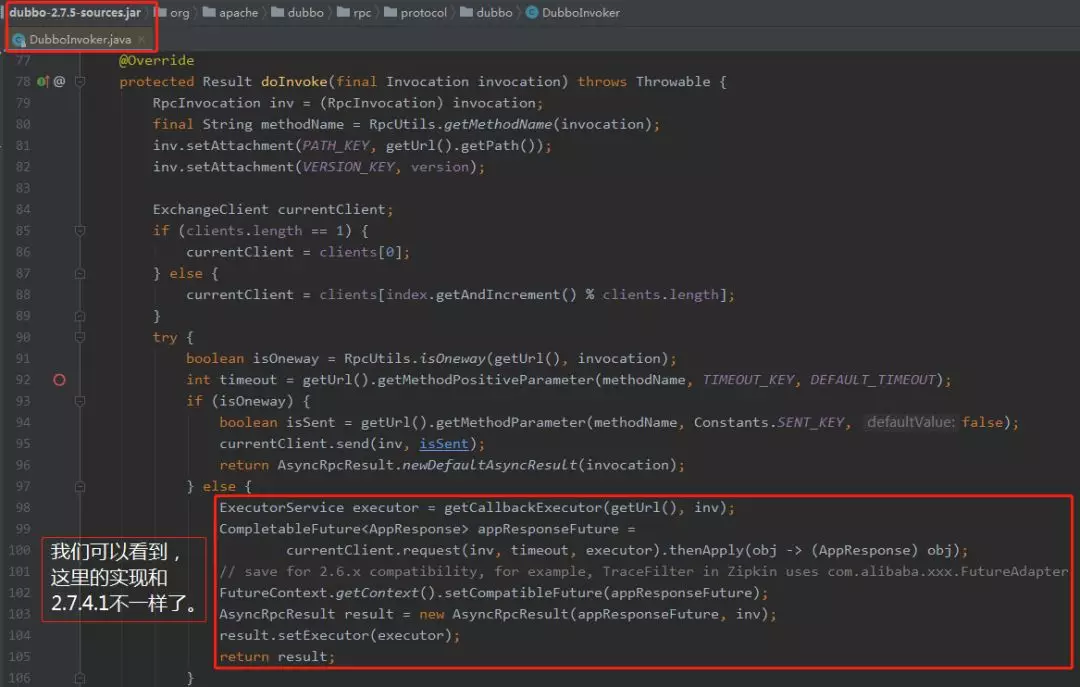
Task: Collapse the else fold marker on line 97
Action: click(80, 486)
